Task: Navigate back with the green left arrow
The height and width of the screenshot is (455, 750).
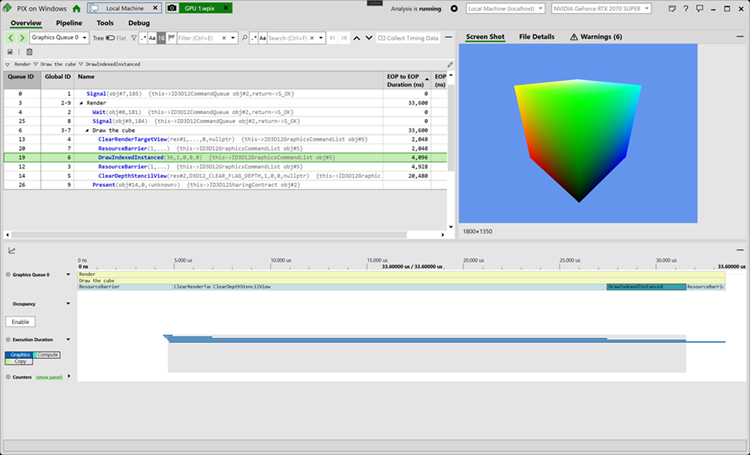Action: point(10,38)
